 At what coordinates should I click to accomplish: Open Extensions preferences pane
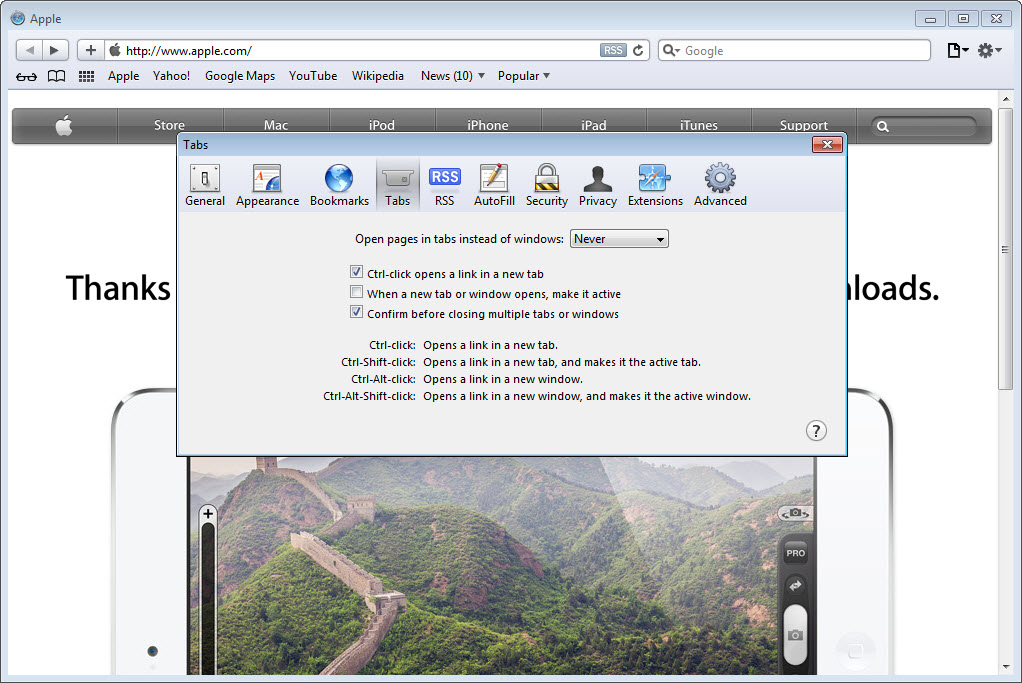pyautogui.click(x=655, y=185)
